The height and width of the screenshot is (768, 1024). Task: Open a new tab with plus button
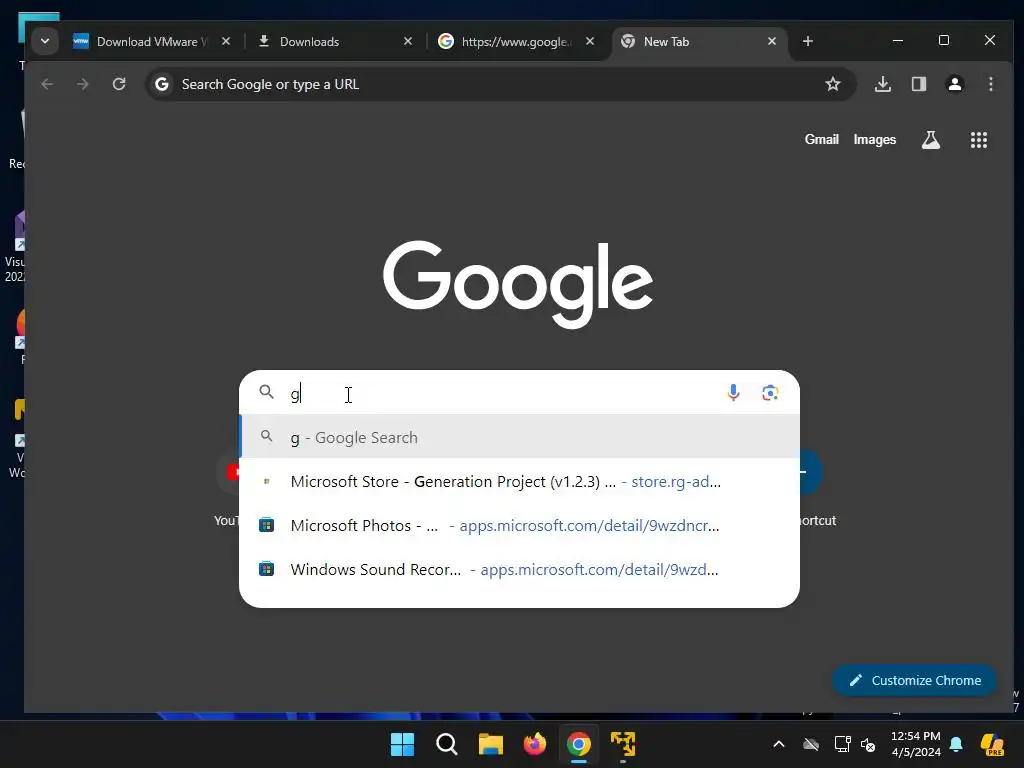tap(808, 41)
